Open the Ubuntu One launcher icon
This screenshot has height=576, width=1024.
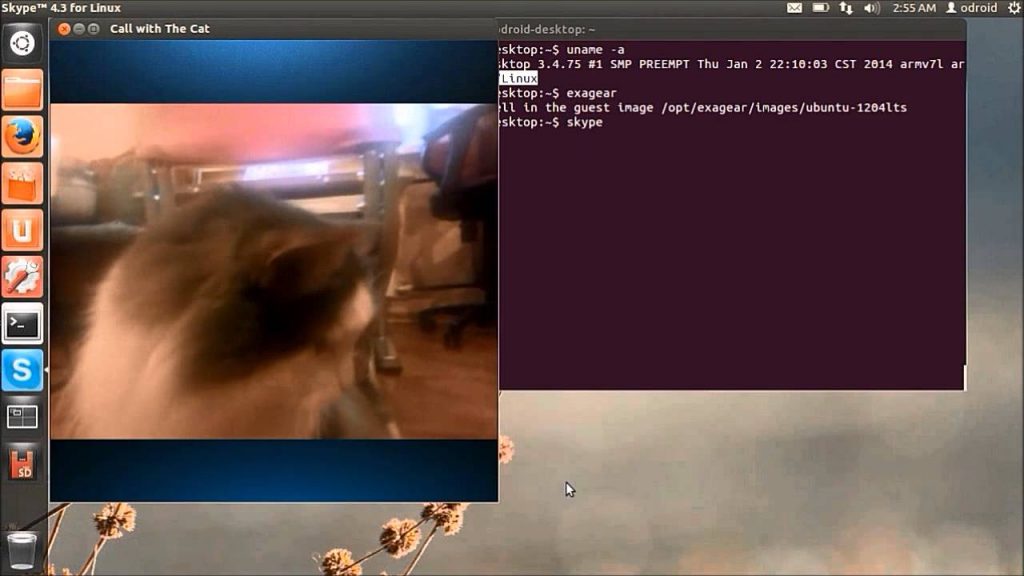(x=22, y=230)
